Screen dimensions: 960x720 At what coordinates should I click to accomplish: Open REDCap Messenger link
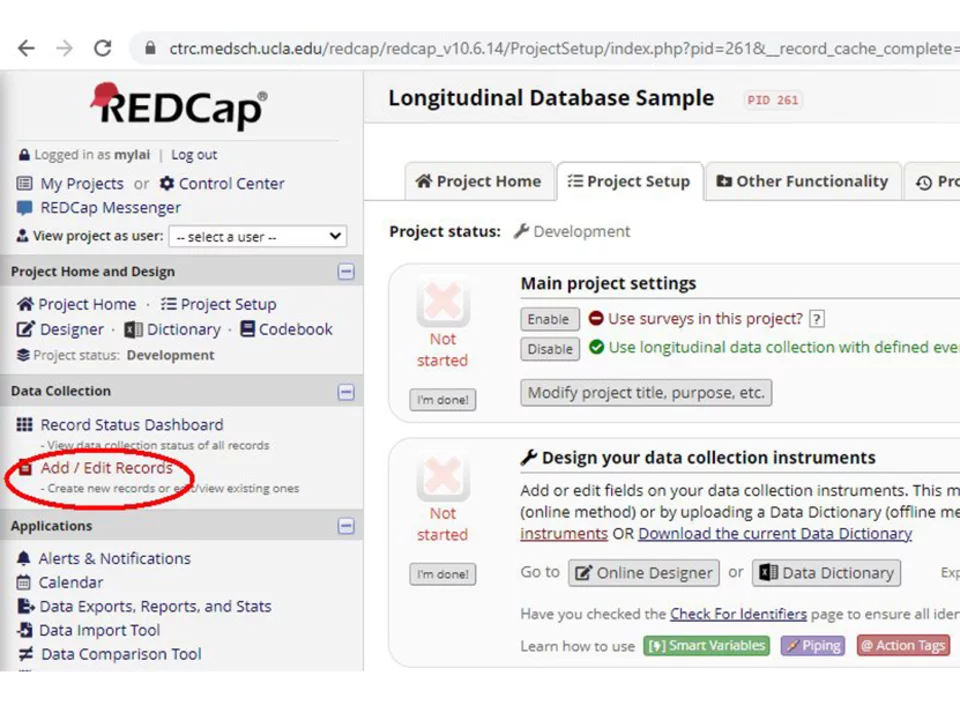[110, 208]
